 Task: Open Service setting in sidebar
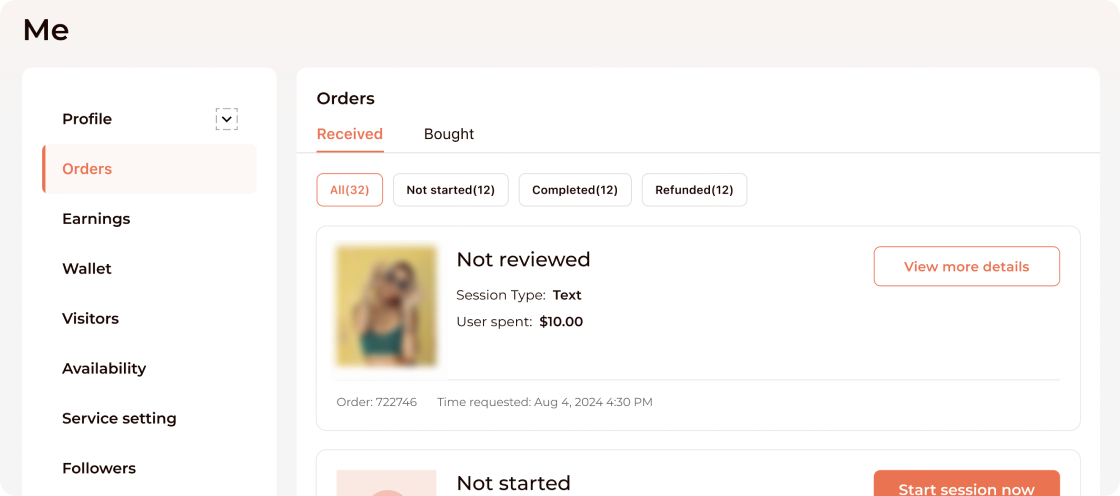point(119,419)
